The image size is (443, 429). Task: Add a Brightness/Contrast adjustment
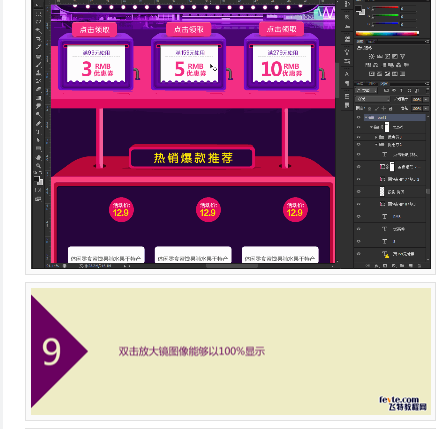click(372, 57)
